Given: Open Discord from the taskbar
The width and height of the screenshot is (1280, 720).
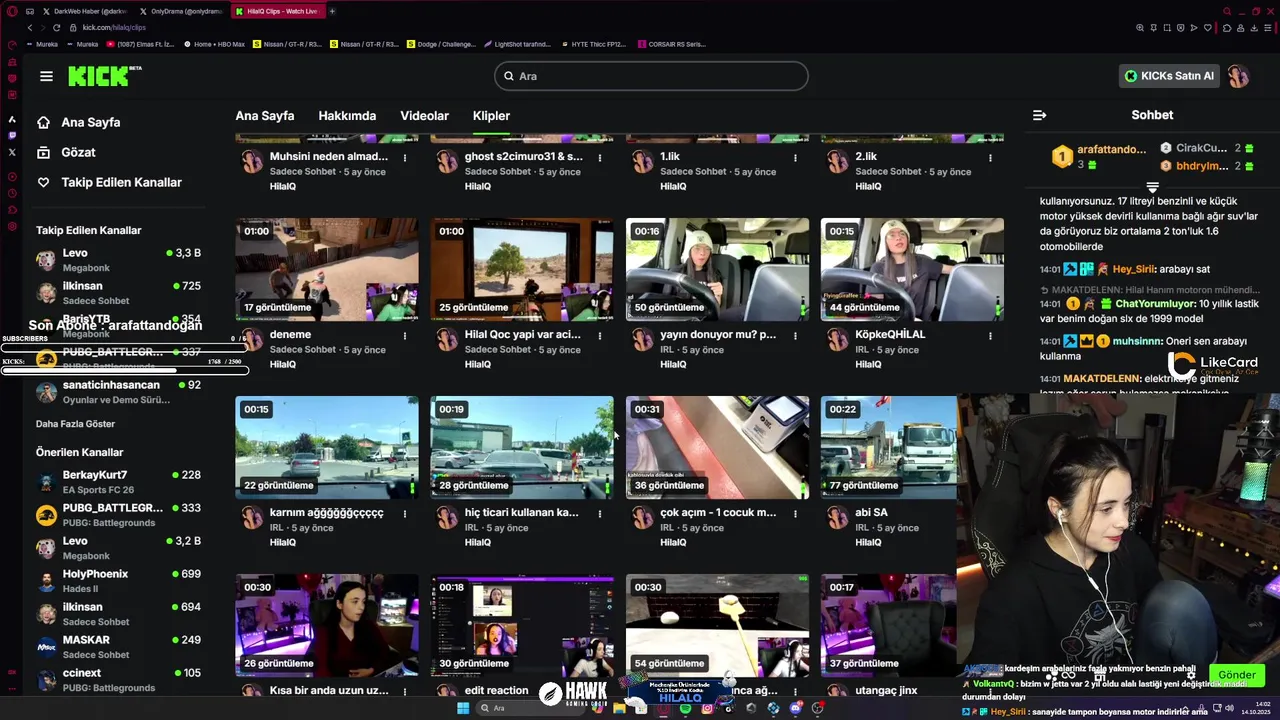Looking at the screenshot, I should click(795, 708).
